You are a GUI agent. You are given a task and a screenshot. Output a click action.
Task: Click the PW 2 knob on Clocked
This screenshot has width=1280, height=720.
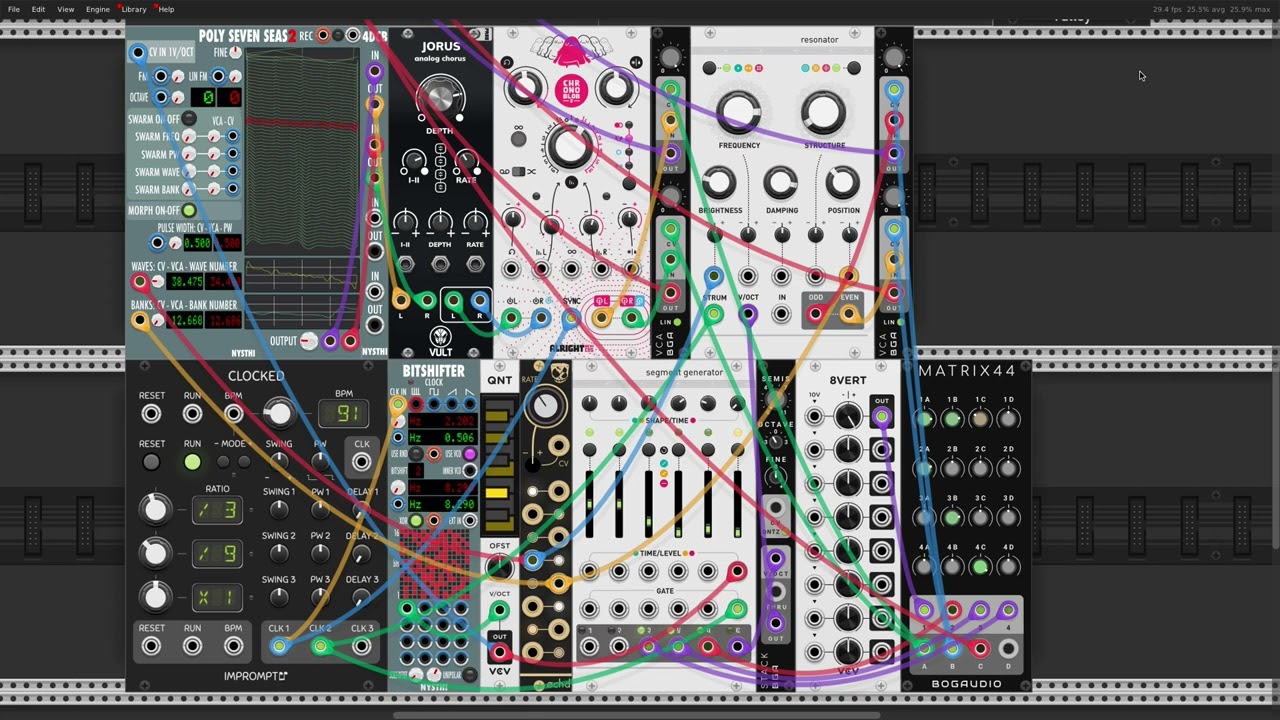pos(320,554)
